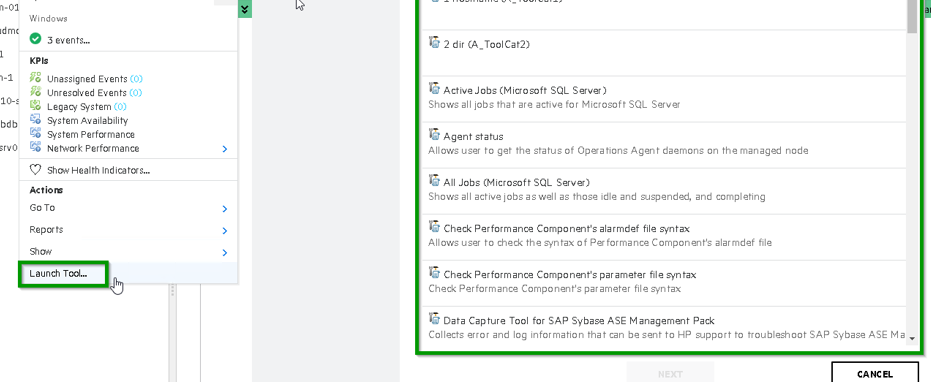Click the Agent status description text

pos(618,151)
